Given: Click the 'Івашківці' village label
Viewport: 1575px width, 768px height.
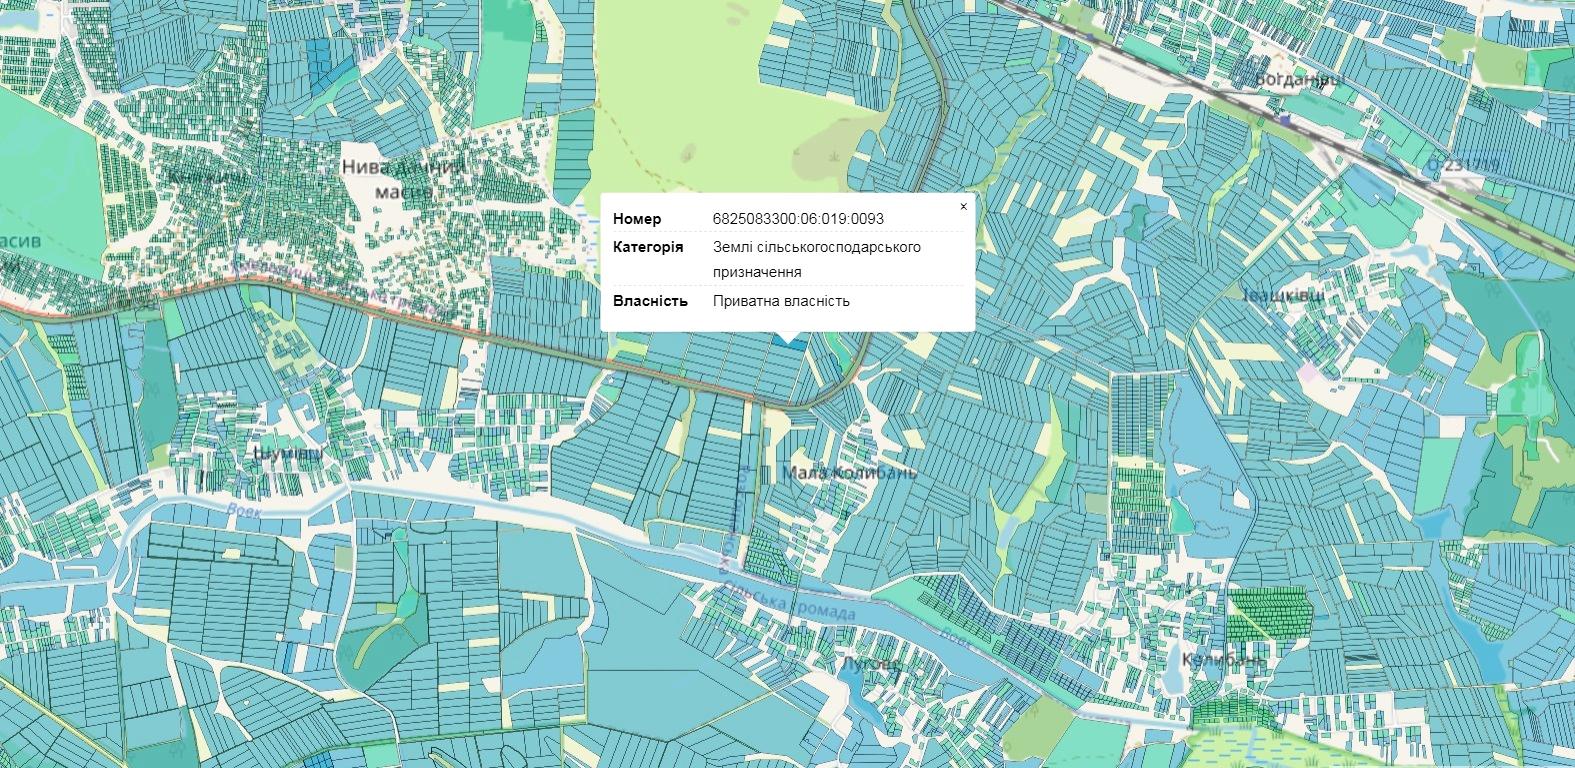Looking at the screenshot, I should [x=1283, y=296].
